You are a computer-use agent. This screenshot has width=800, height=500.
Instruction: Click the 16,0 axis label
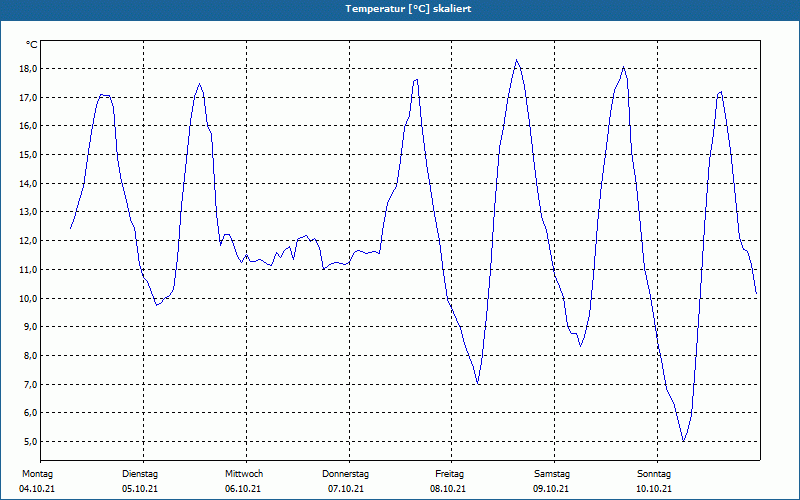point(28,126)
